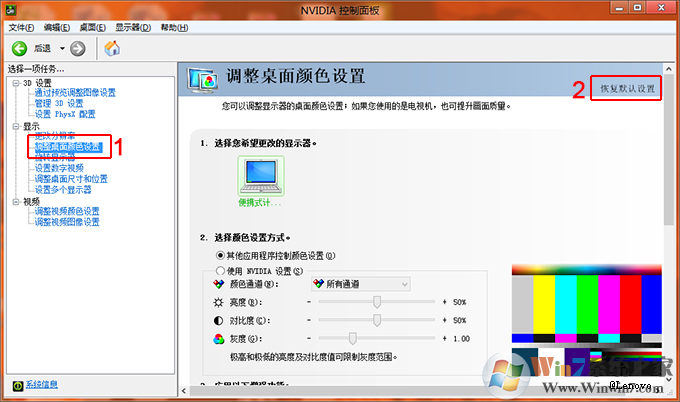Viewport: 680px width, 402px height.
Task: Click the plus beside brightness slider
Action: [x=445, y=302]
